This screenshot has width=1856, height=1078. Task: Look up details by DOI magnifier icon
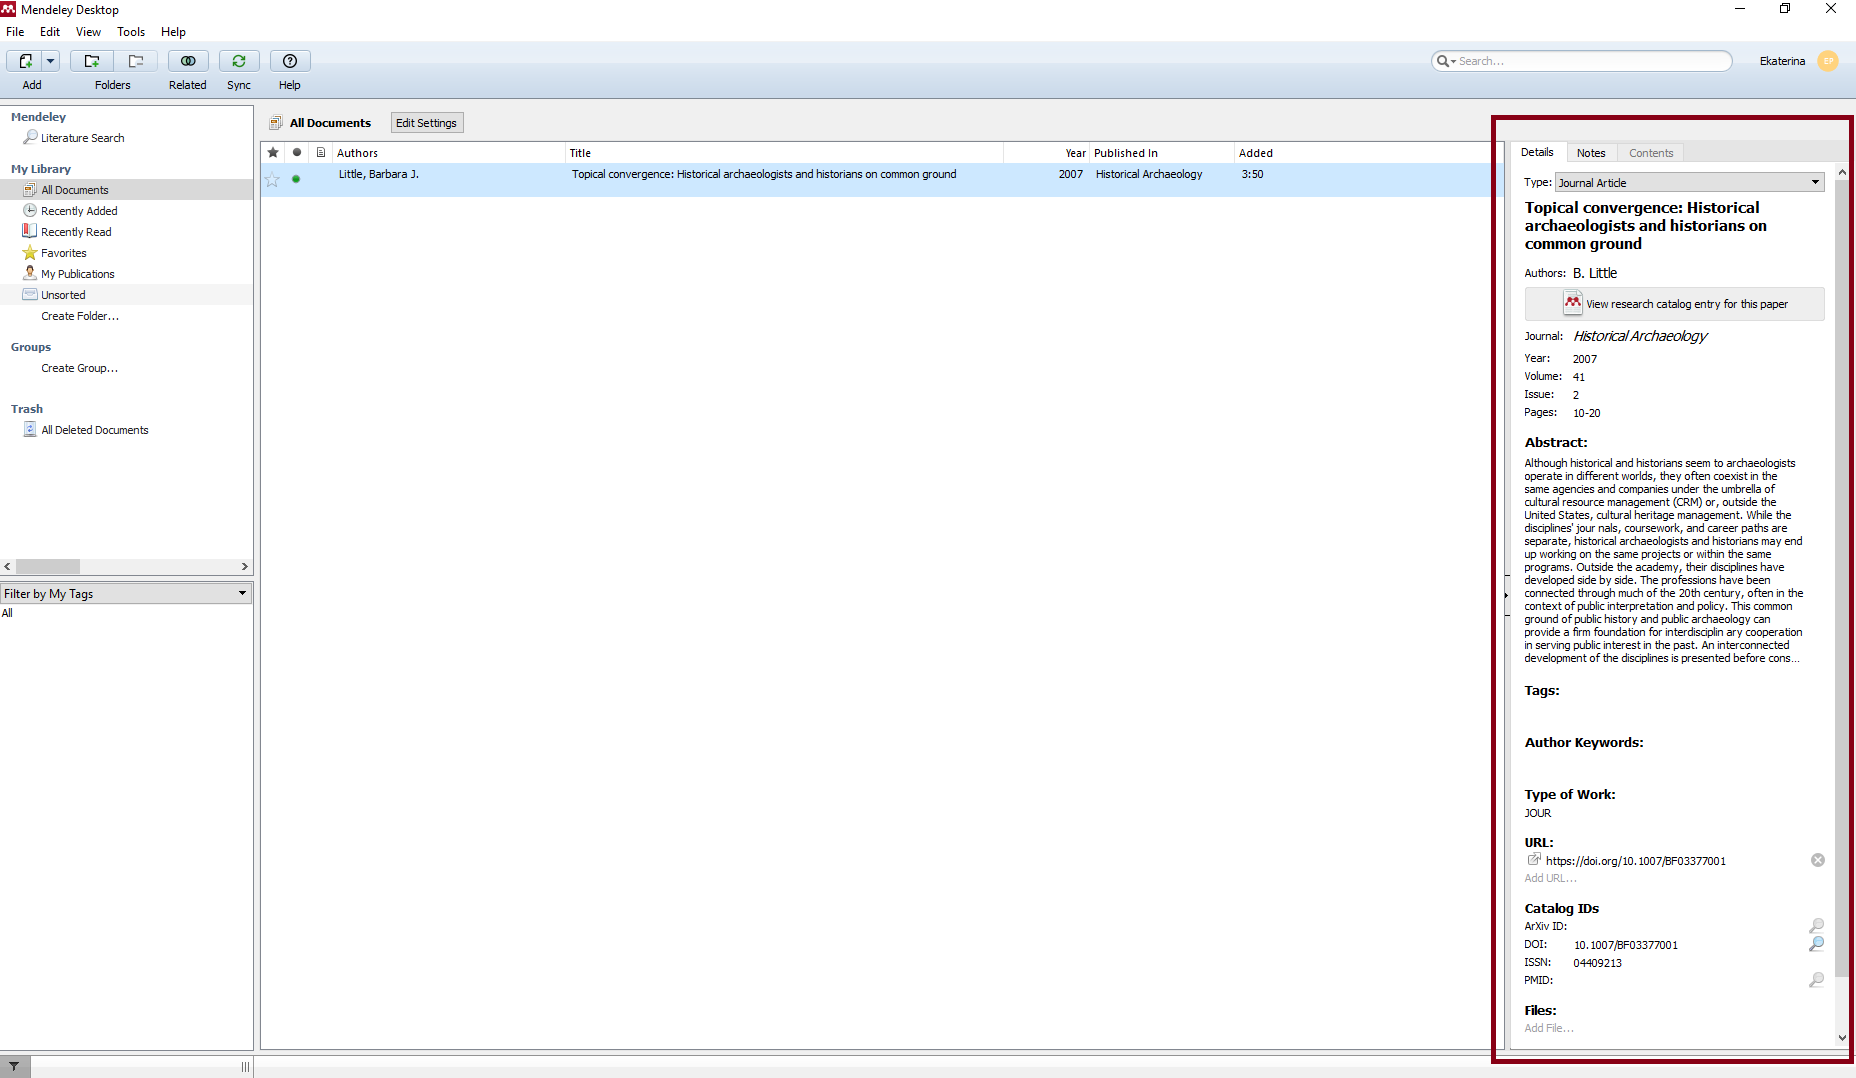click(x=1816, y=944)
